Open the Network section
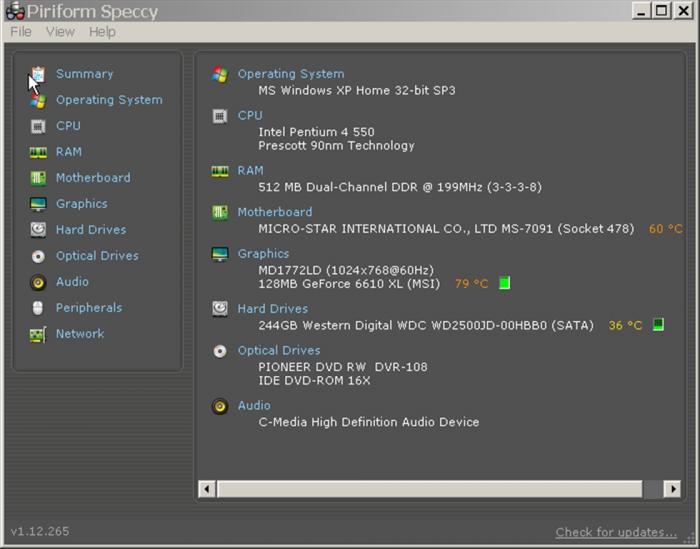 click(x=80, y=334)
